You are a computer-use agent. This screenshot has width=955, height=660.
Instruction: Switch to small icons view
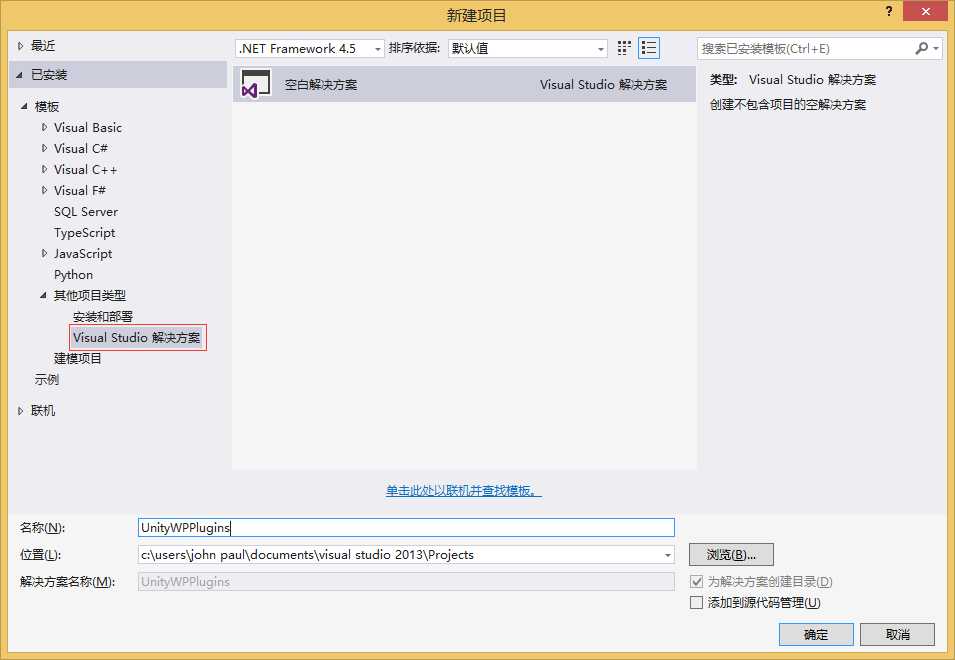coord(624,48)
